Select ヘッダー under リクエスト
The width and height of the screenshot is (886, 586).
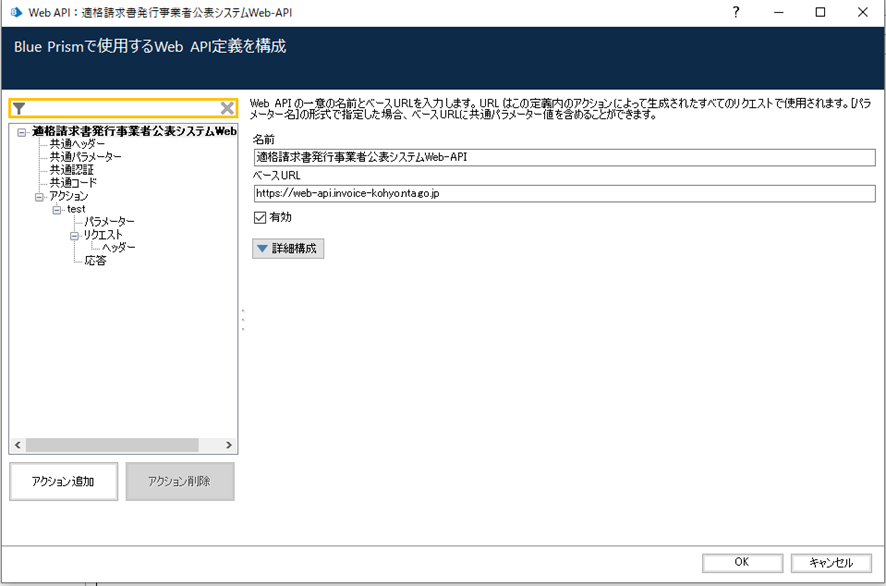[x=119, y=248]
